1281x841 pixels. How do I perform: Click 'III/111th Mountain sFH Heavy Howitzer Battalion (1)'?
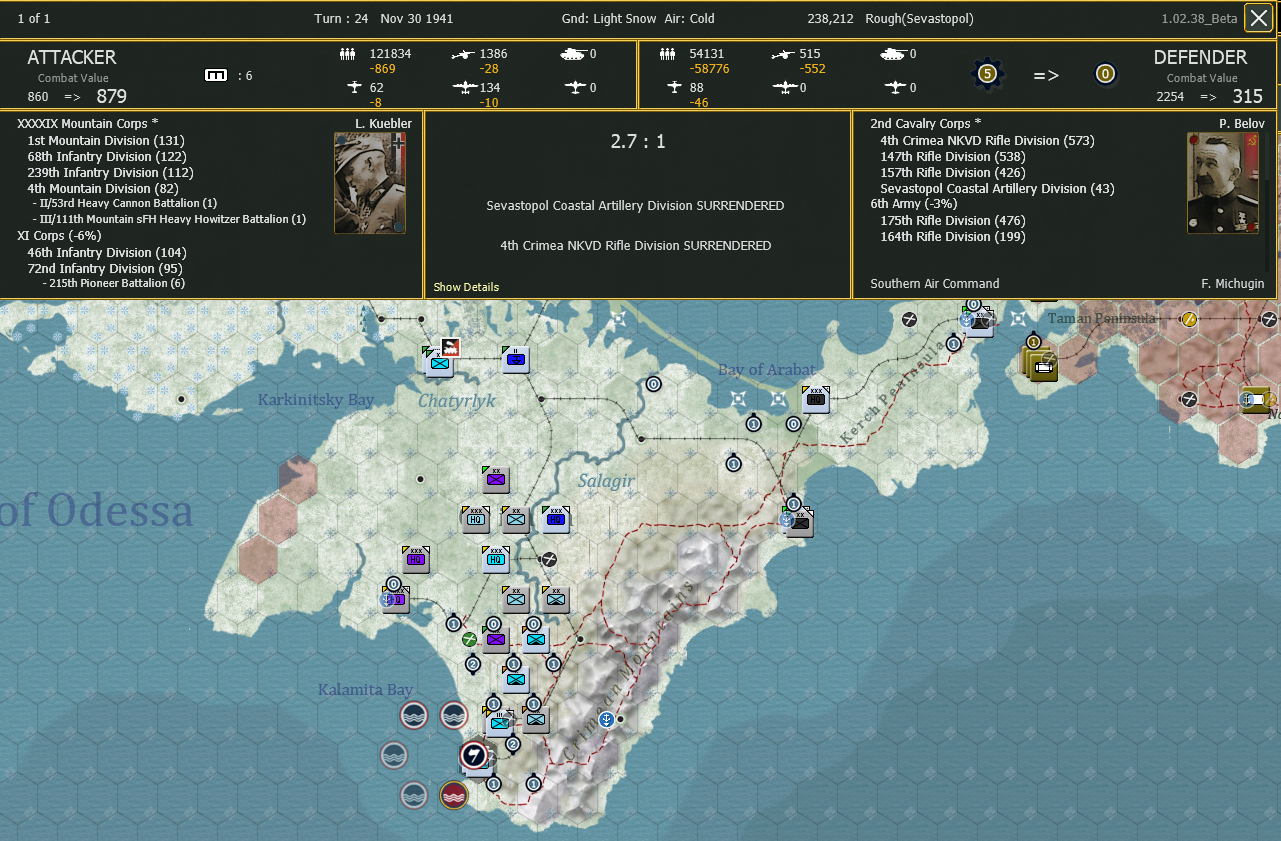[x=175, y=219]
